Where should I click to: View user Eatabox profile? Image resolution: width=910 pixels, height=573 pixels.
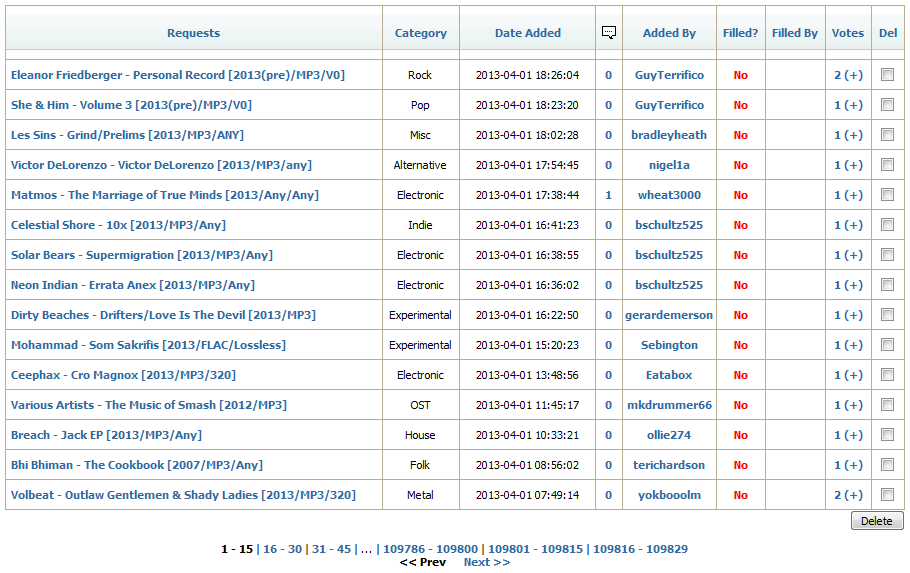click(669, 375)
